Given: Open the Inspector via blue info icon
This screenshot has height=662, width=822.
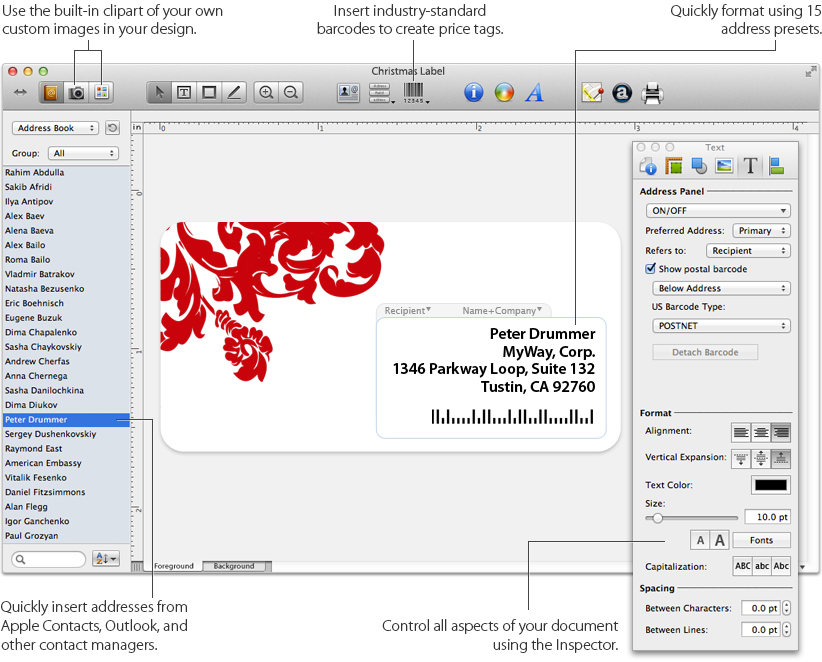Looking at the screenshot, I should 474,92.
